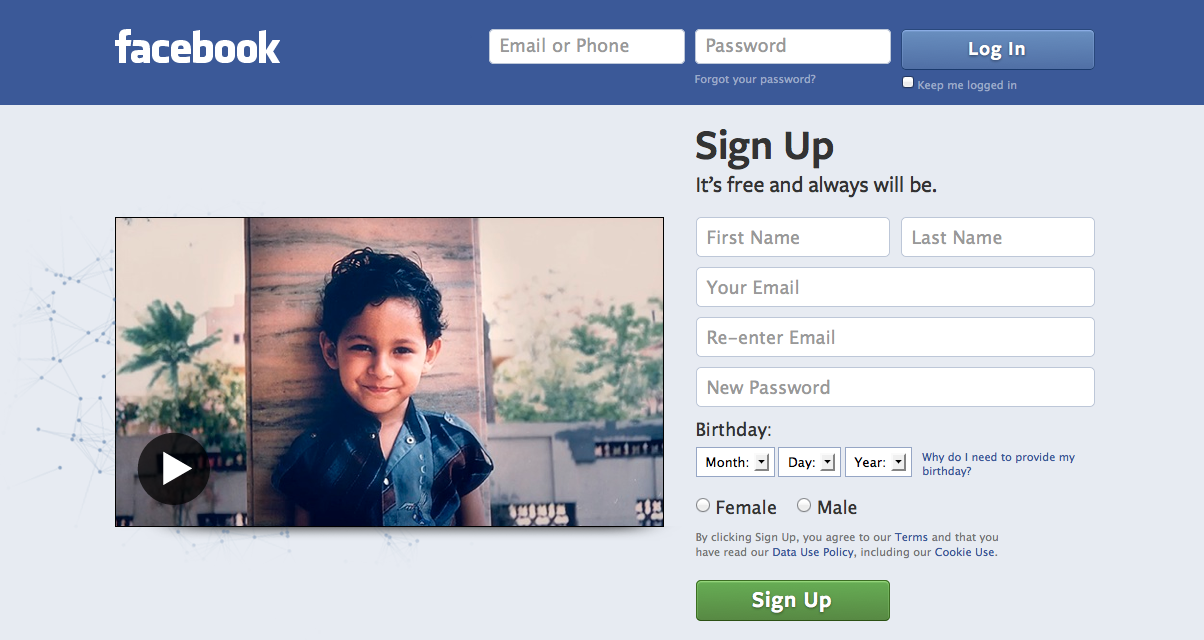
Task: Click into the Re-enter Email field
Action: coord(895,337)
